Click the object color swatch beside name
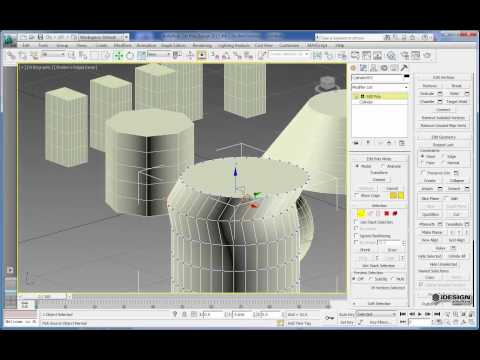Screen dimensions: 480x360 406,77
